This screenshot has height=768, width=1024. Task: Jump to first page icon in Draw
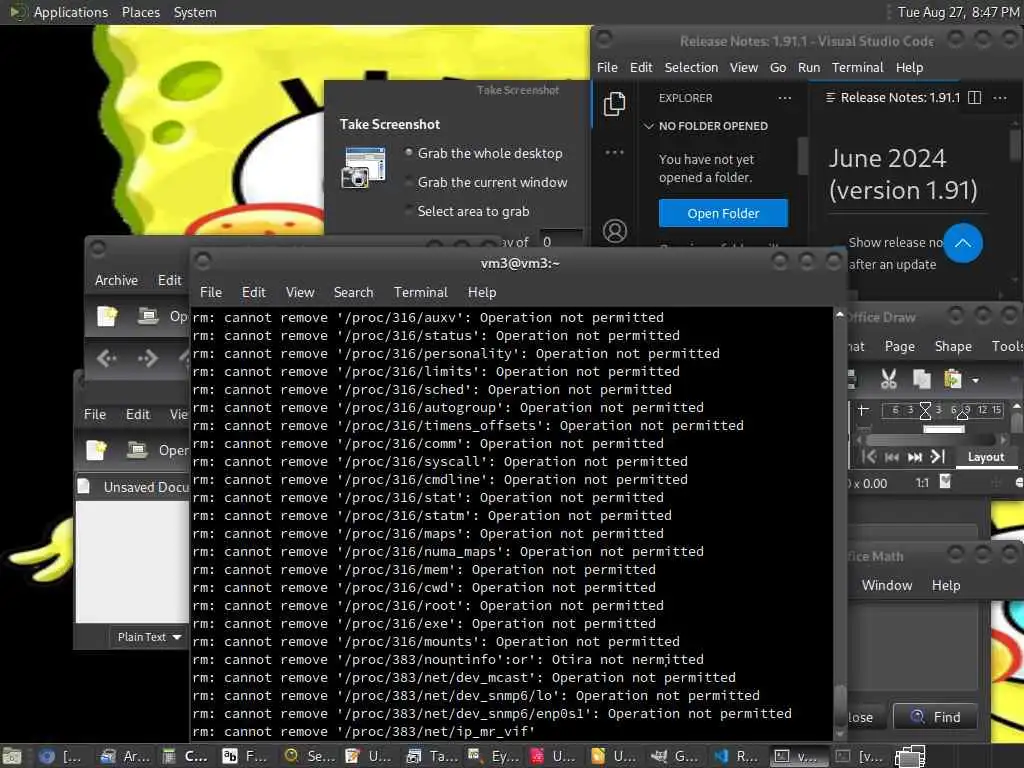click(869, 456)
